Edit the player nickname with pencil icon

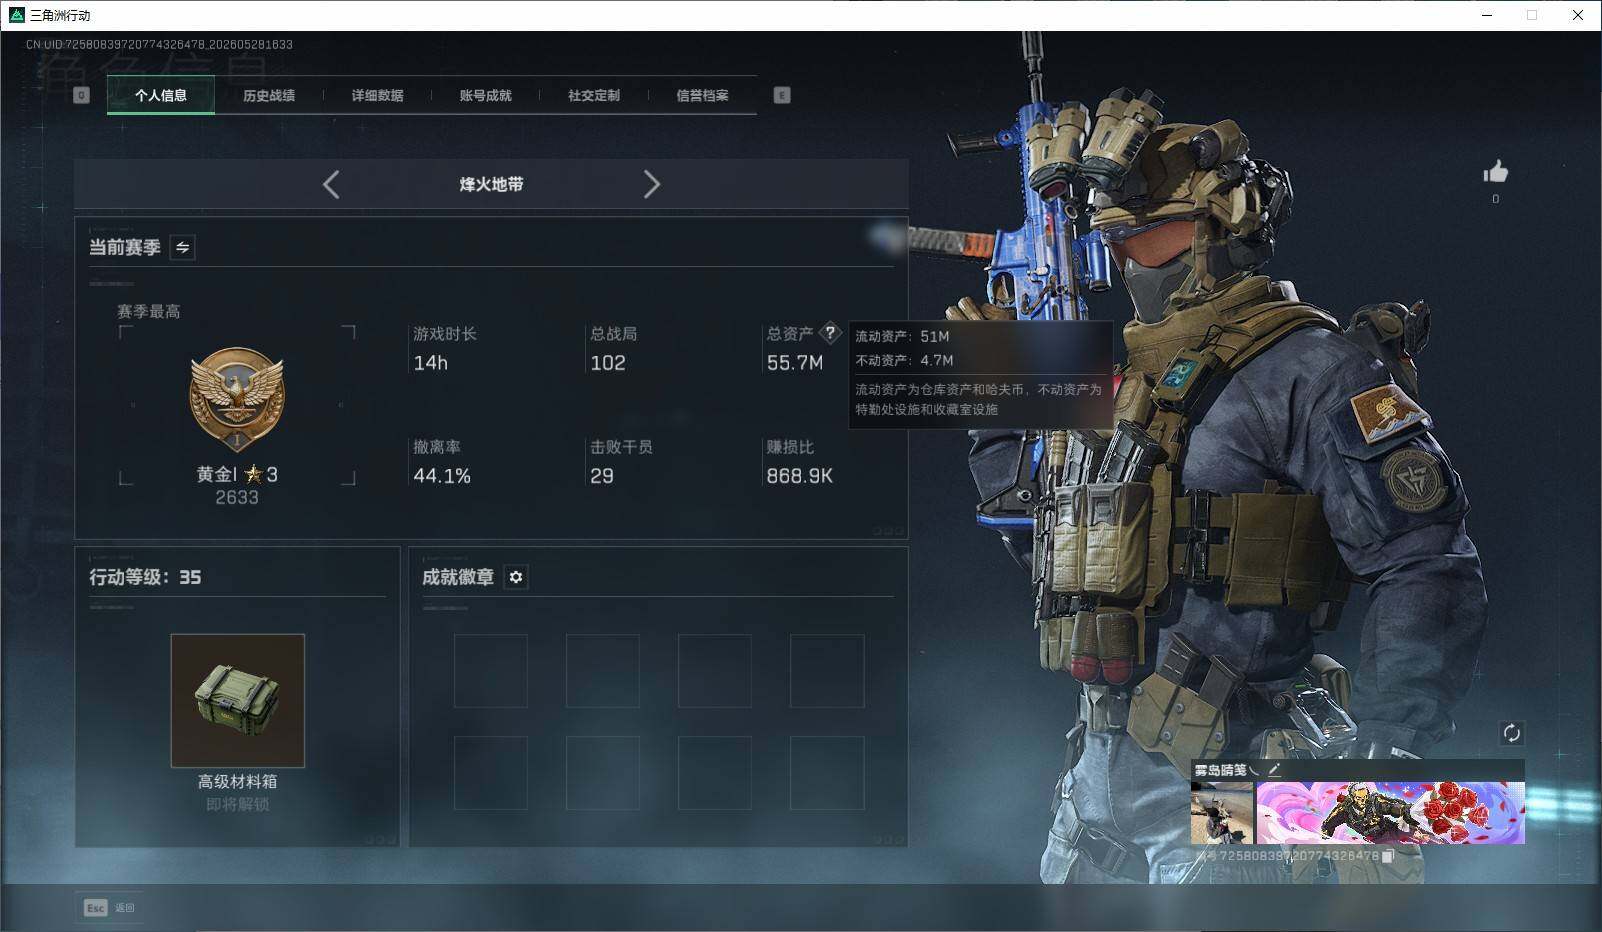pyautogui.click(x=1274, y=770)
